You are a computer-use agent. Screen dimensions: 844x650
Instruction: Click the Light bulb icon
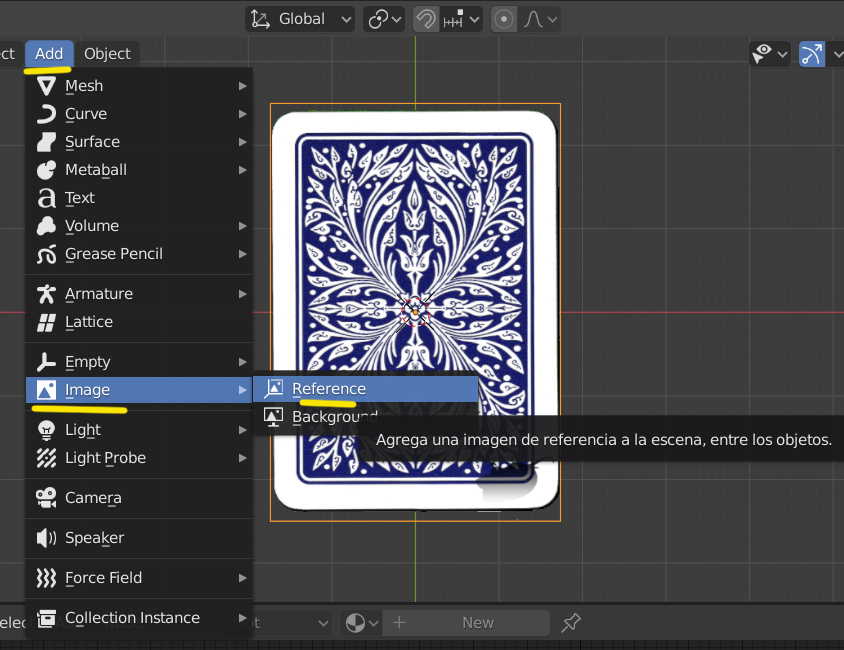(x=46, y=430)
